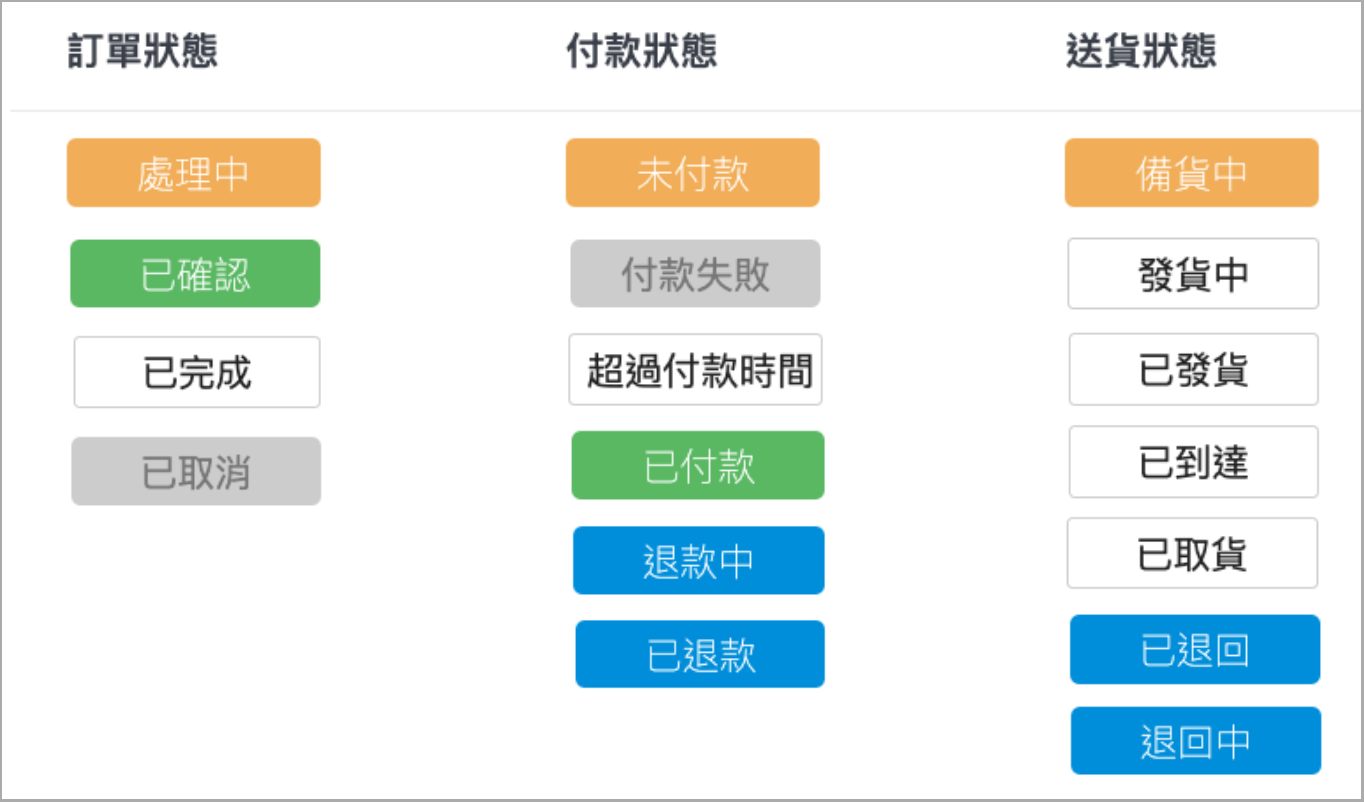Screen dimensions: 1364x802
Task: Select the 發貨中 delivery status
Action: click(1193, 274)
